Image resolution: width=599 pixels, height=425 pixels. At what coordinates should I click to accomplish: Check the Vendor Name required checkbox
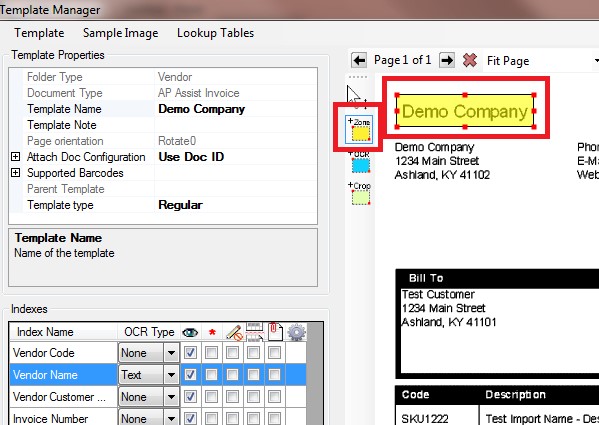(x=211, y=375)
